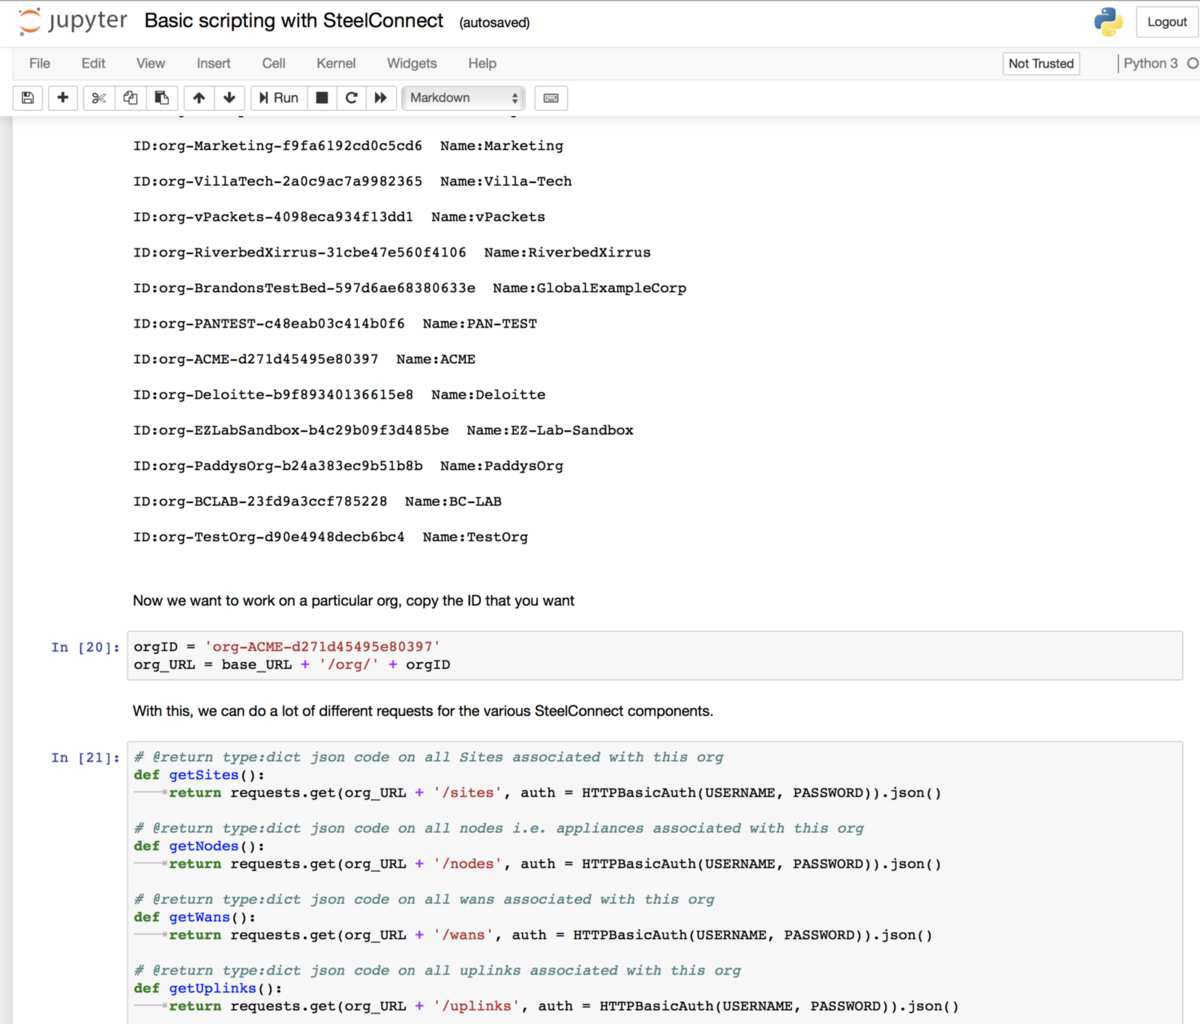The height and width of the screenshot is (1024, 1200).
Task: Move selected cell down arrow
Action: (x=230, y=98)
